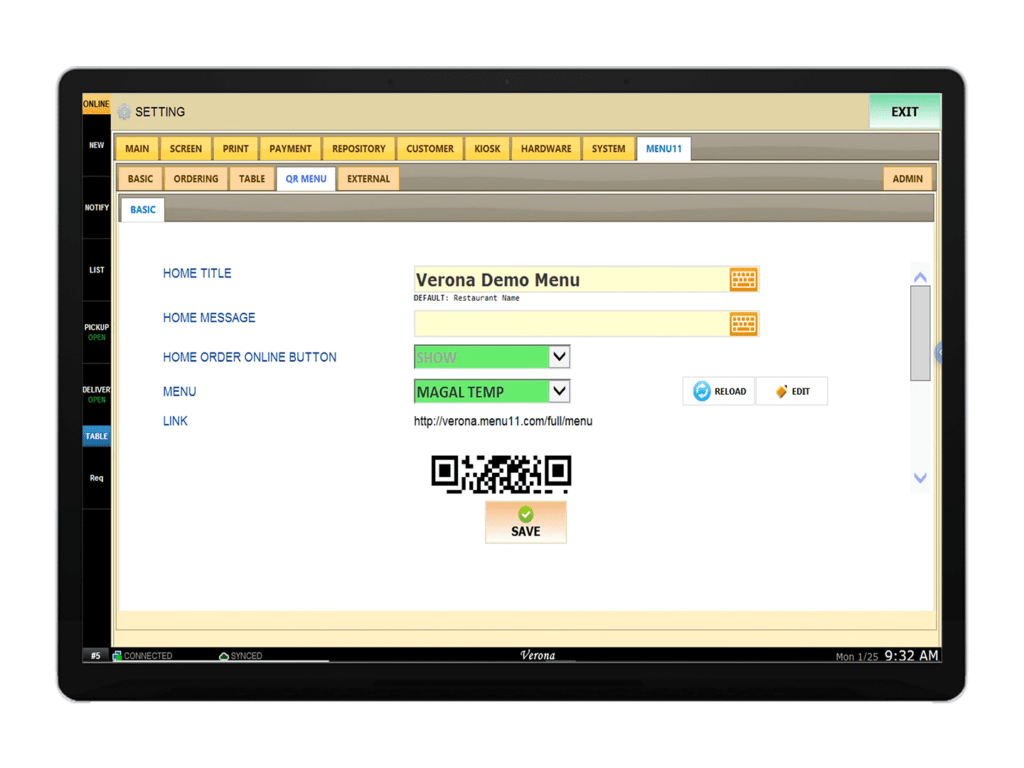Click the Settings gear icon
Screen dimensions: 1024x768
pyautogui.click(x=124, y=112)
